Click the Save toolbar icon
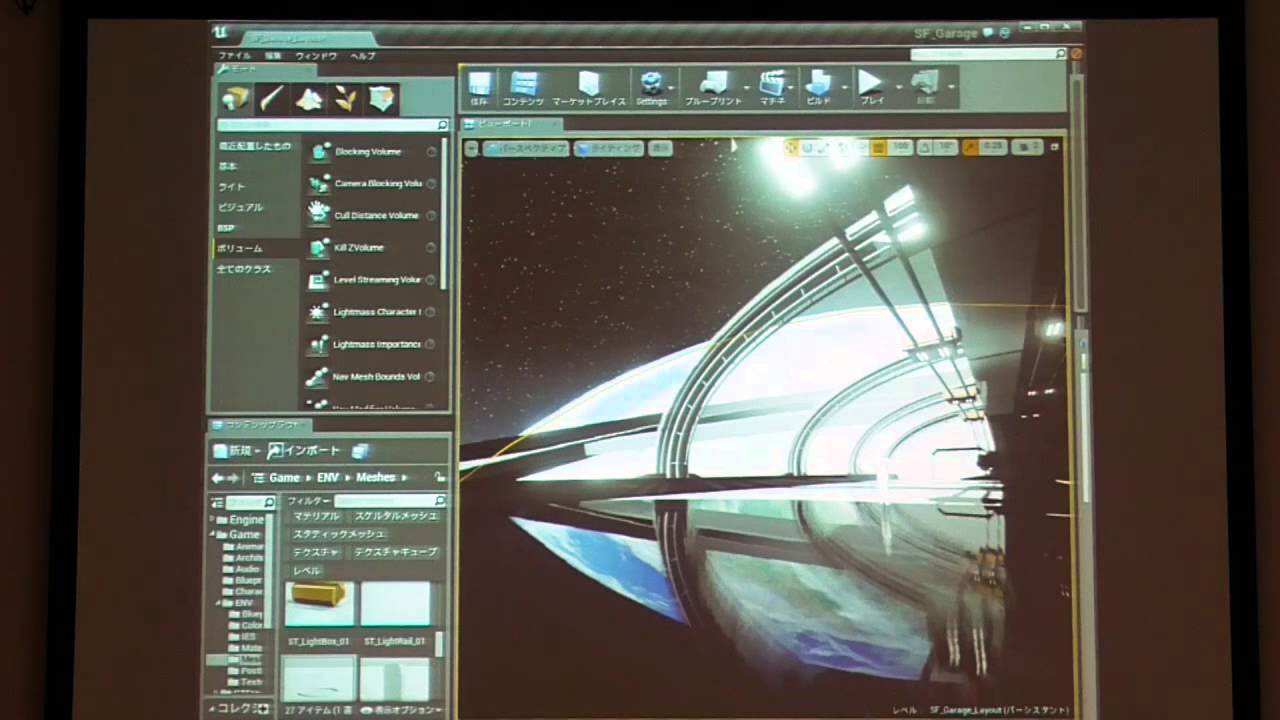Image resolution: width=1280 pixels, height=720 pixels. pyautogui.click(x=480, y=84)
